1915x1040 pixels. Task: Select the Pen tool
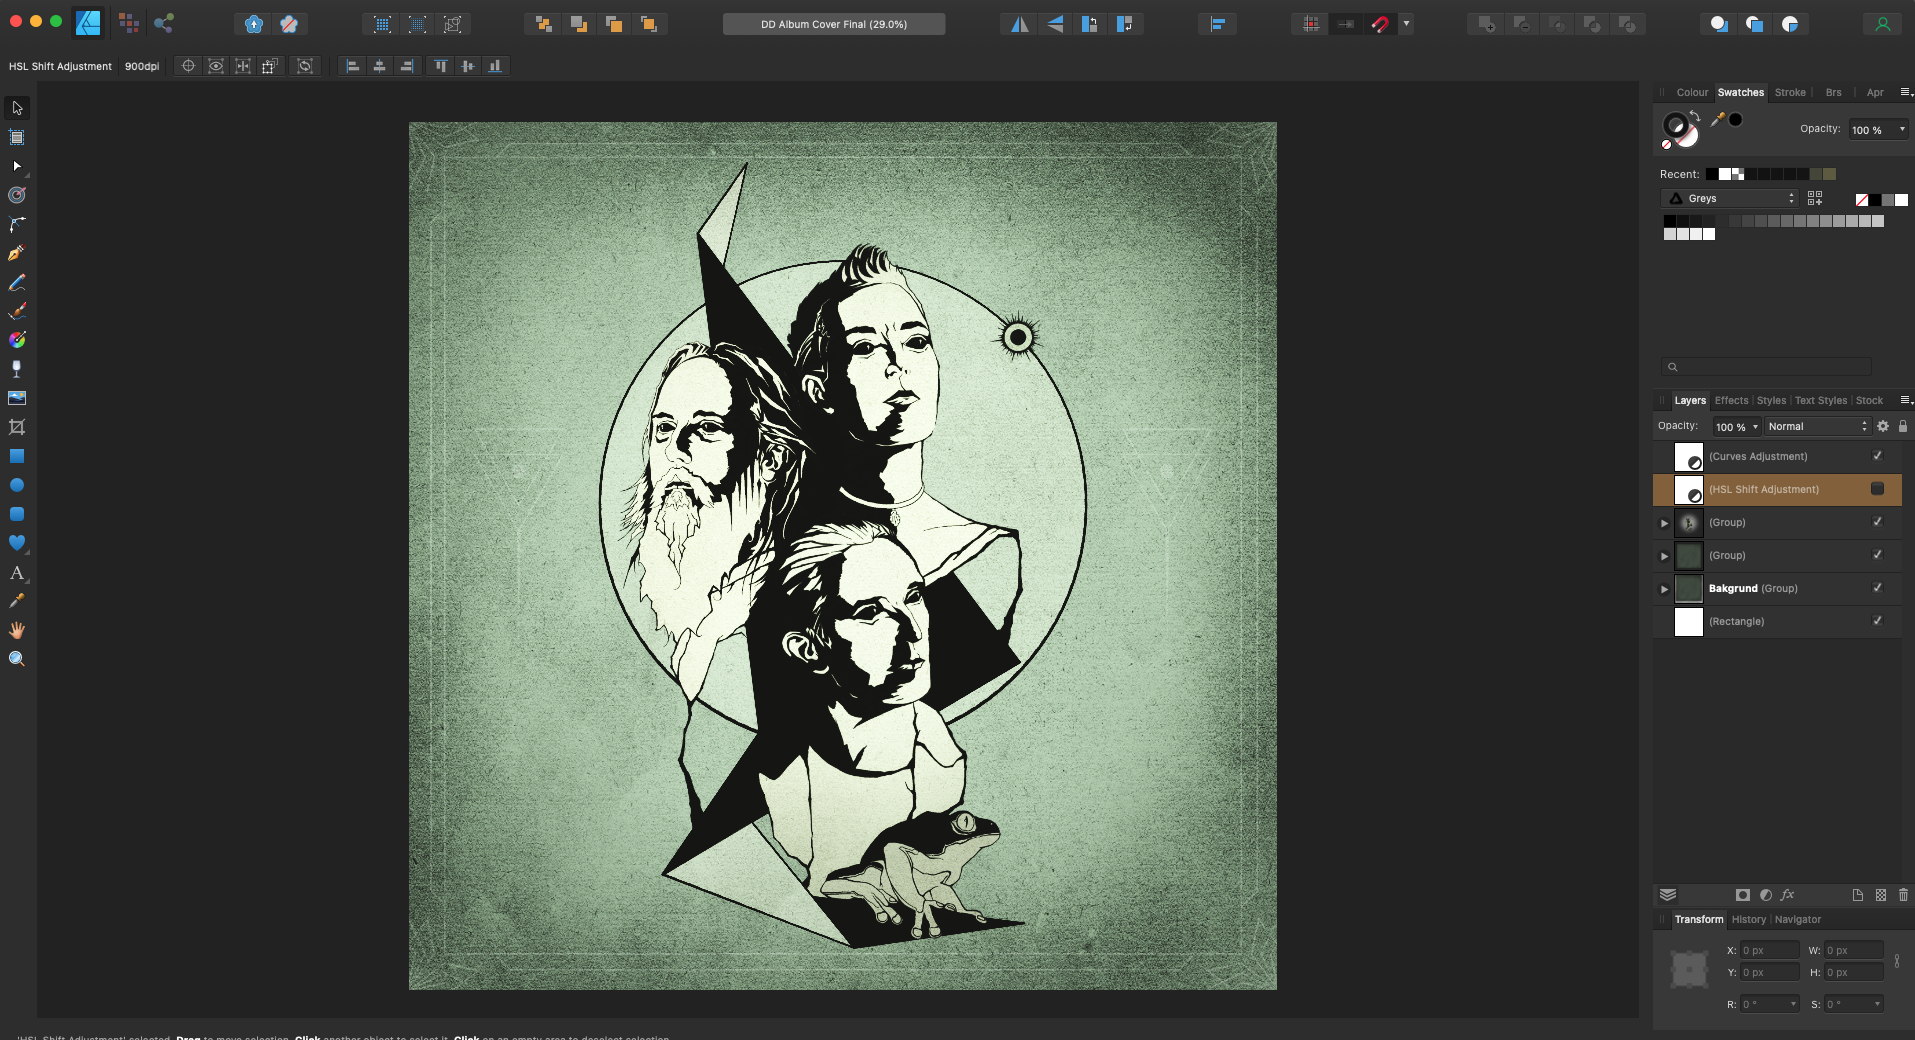pyautogui.click(x=17, y=253)
